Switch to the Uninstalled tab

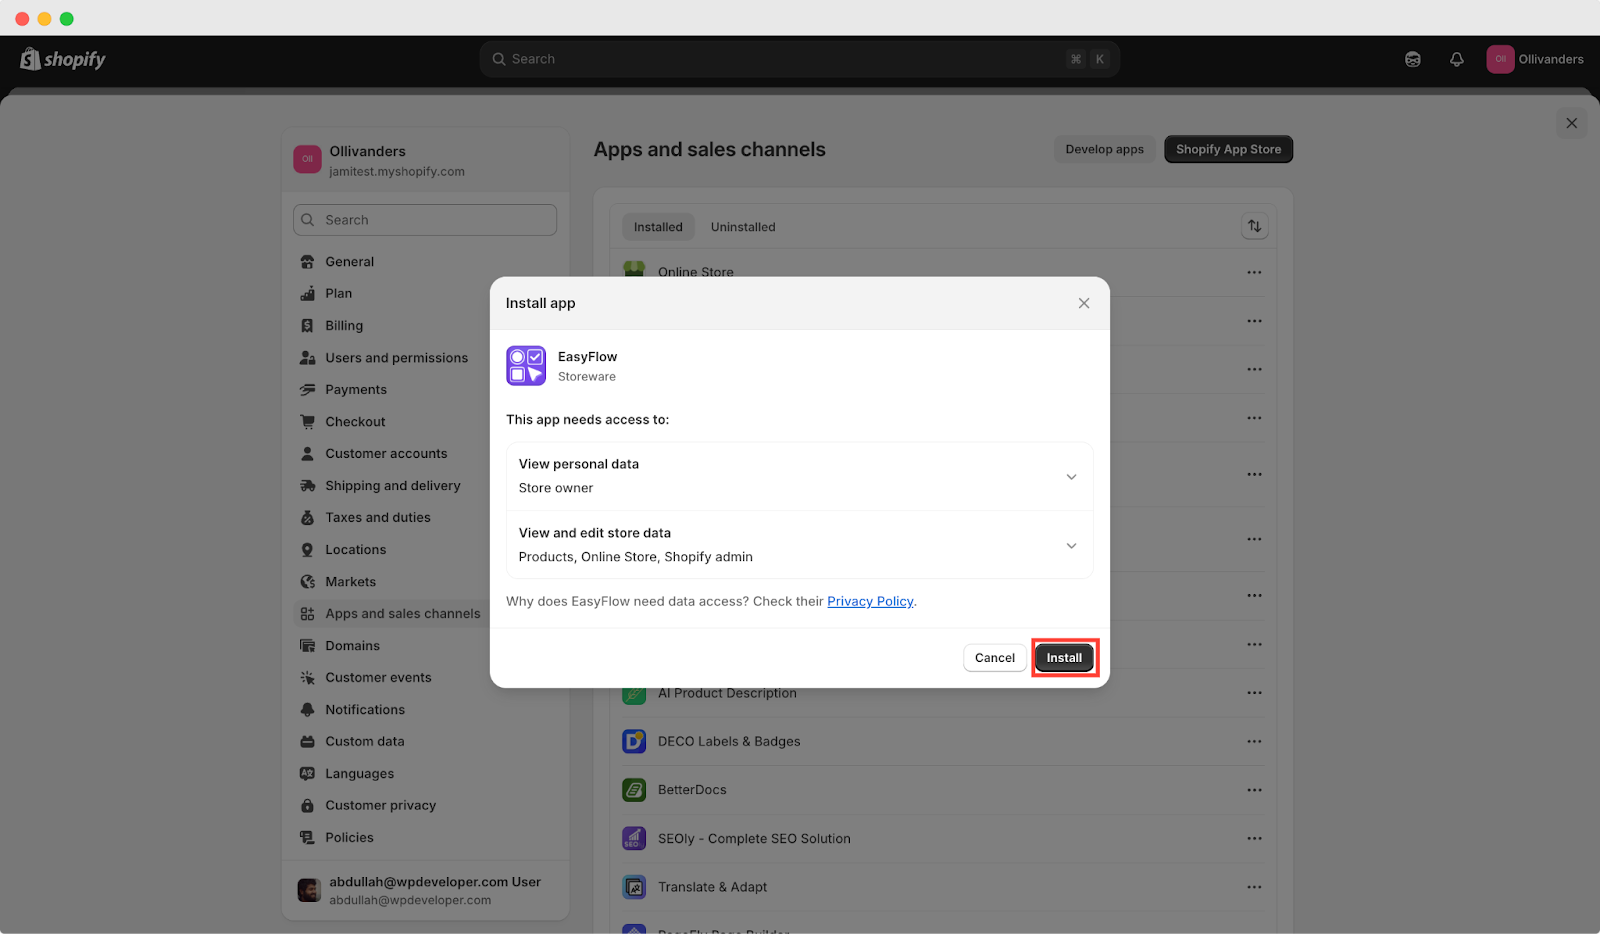(x=743, y=227)
